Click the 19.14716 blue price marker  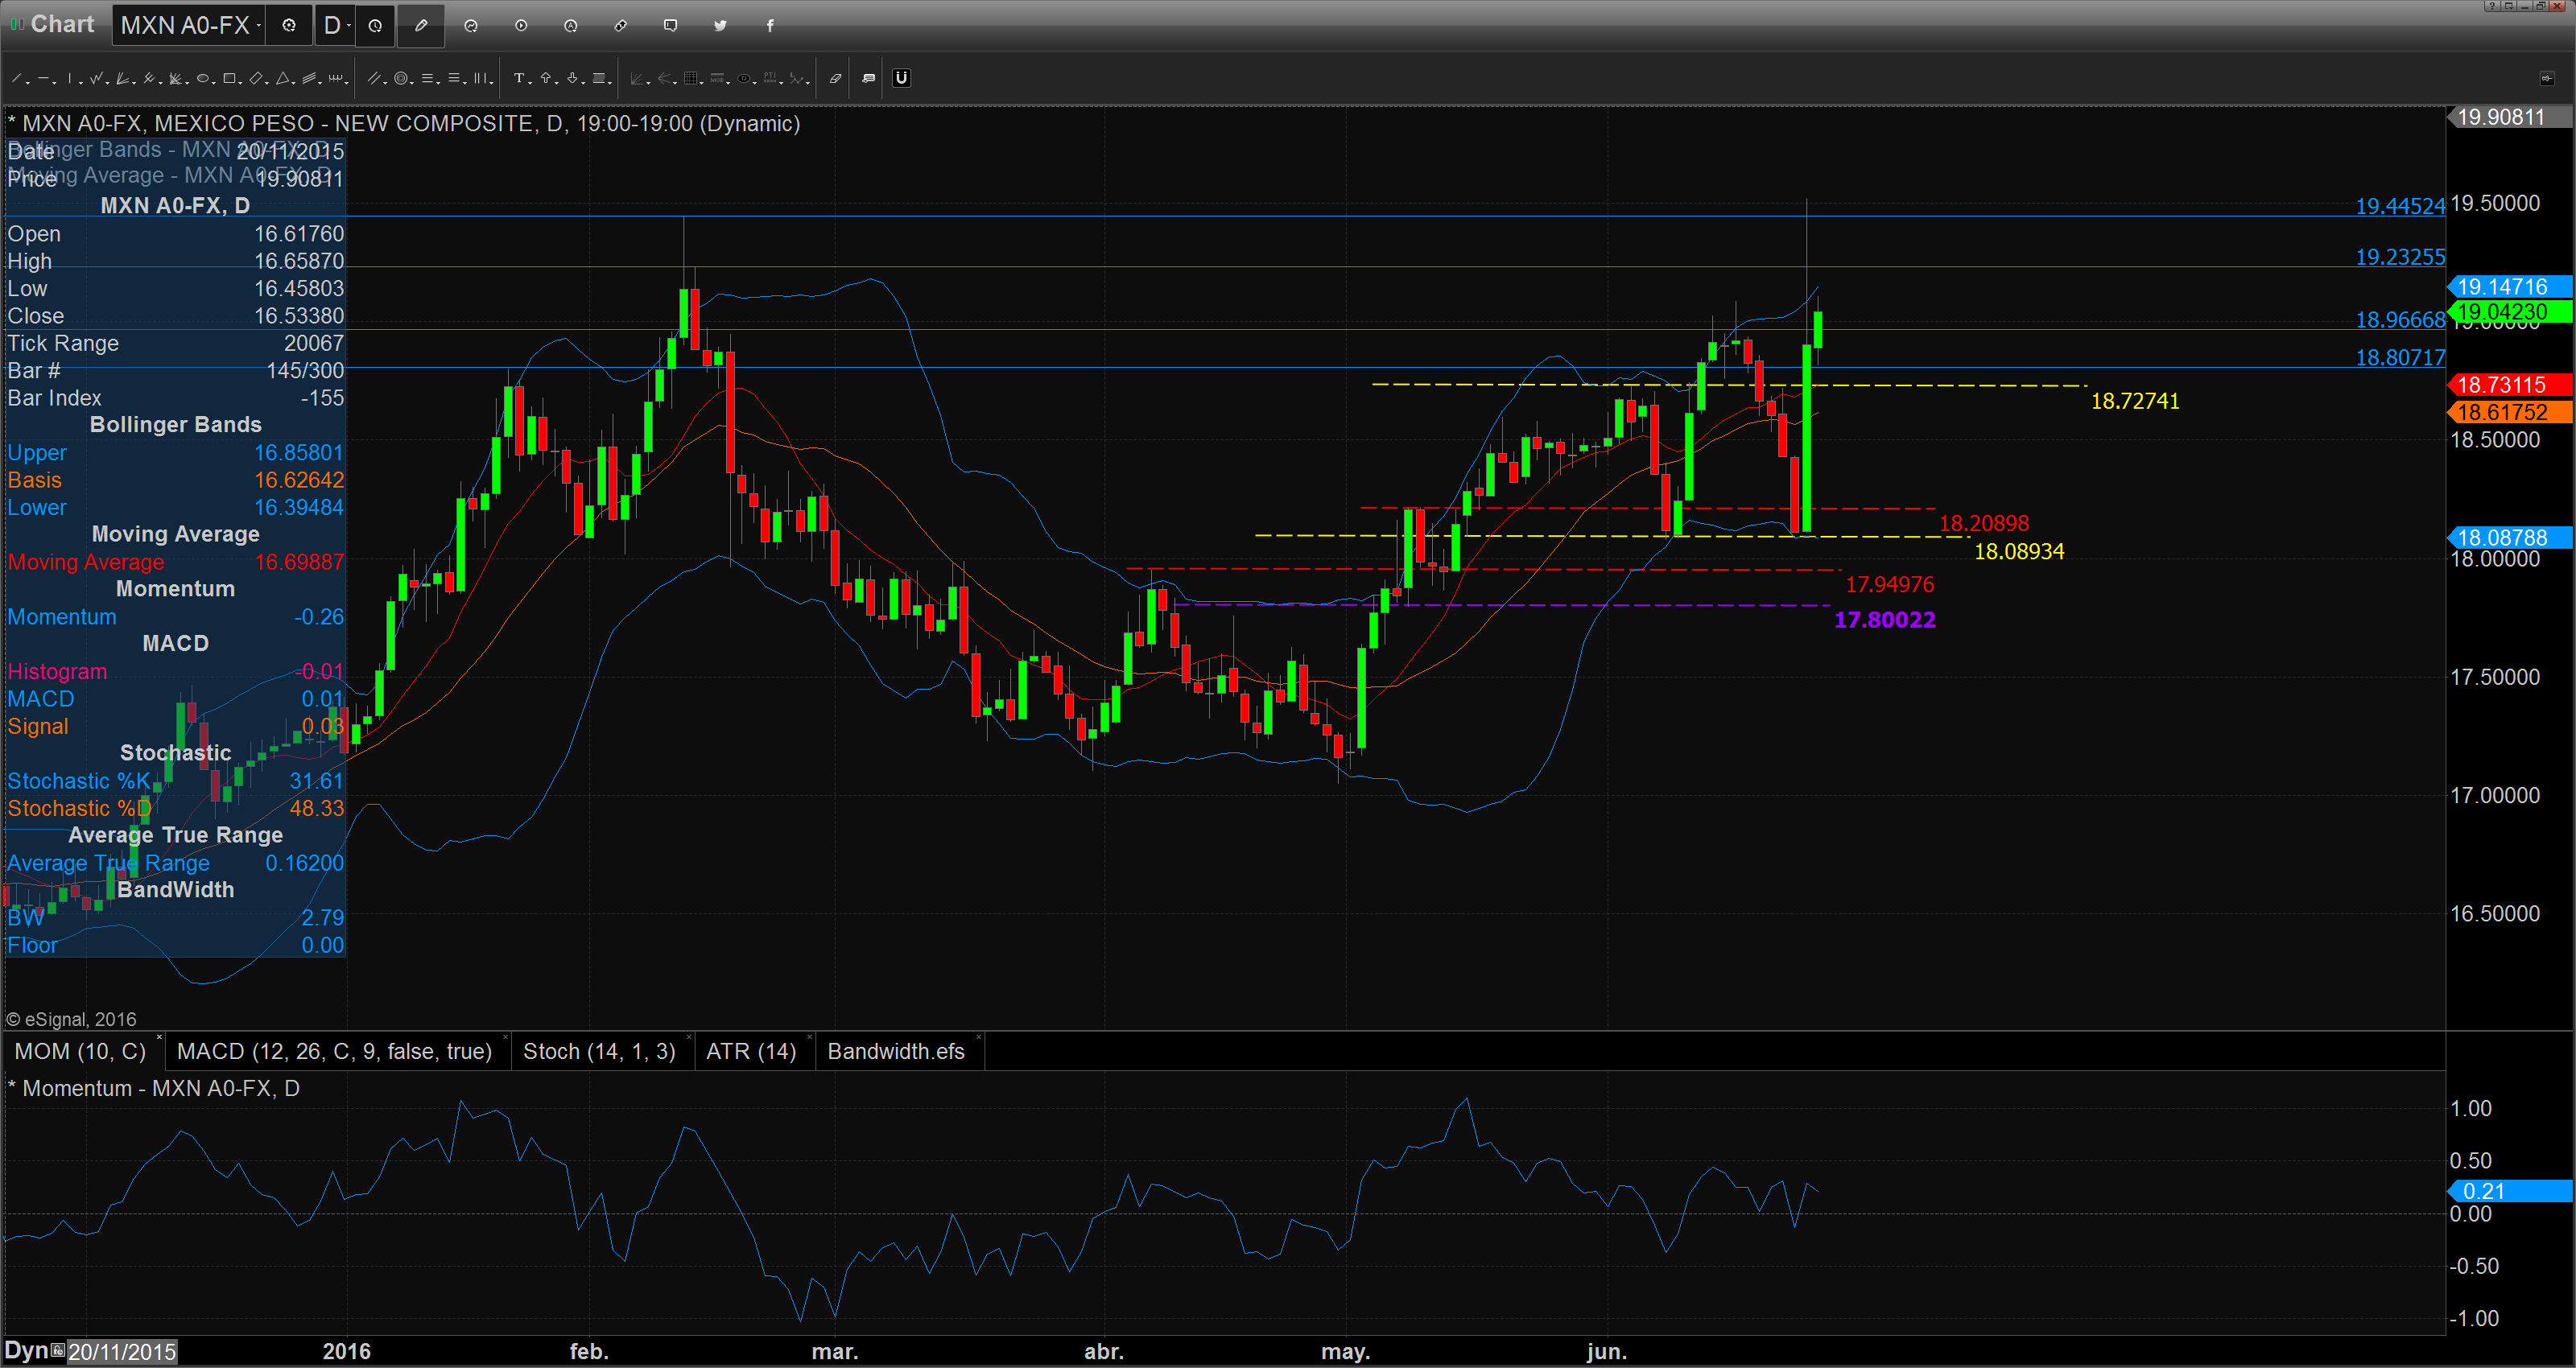pos(2508,287)
